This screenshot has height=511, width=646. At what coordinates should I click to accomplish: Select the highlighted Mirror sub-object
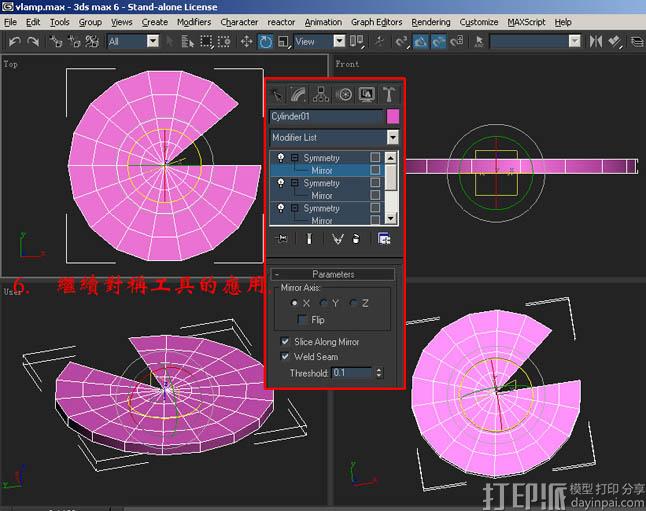click(x=321, y=171)
